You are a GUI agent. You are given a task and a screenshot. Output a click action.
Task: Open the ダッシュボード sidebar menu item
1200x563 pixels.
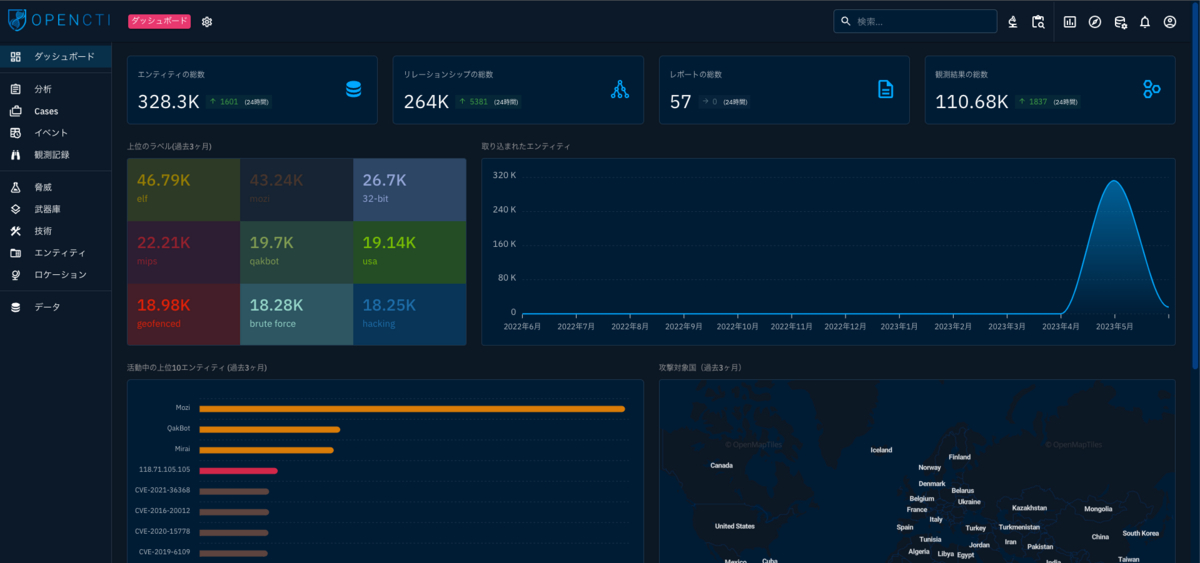pos(56,57)
